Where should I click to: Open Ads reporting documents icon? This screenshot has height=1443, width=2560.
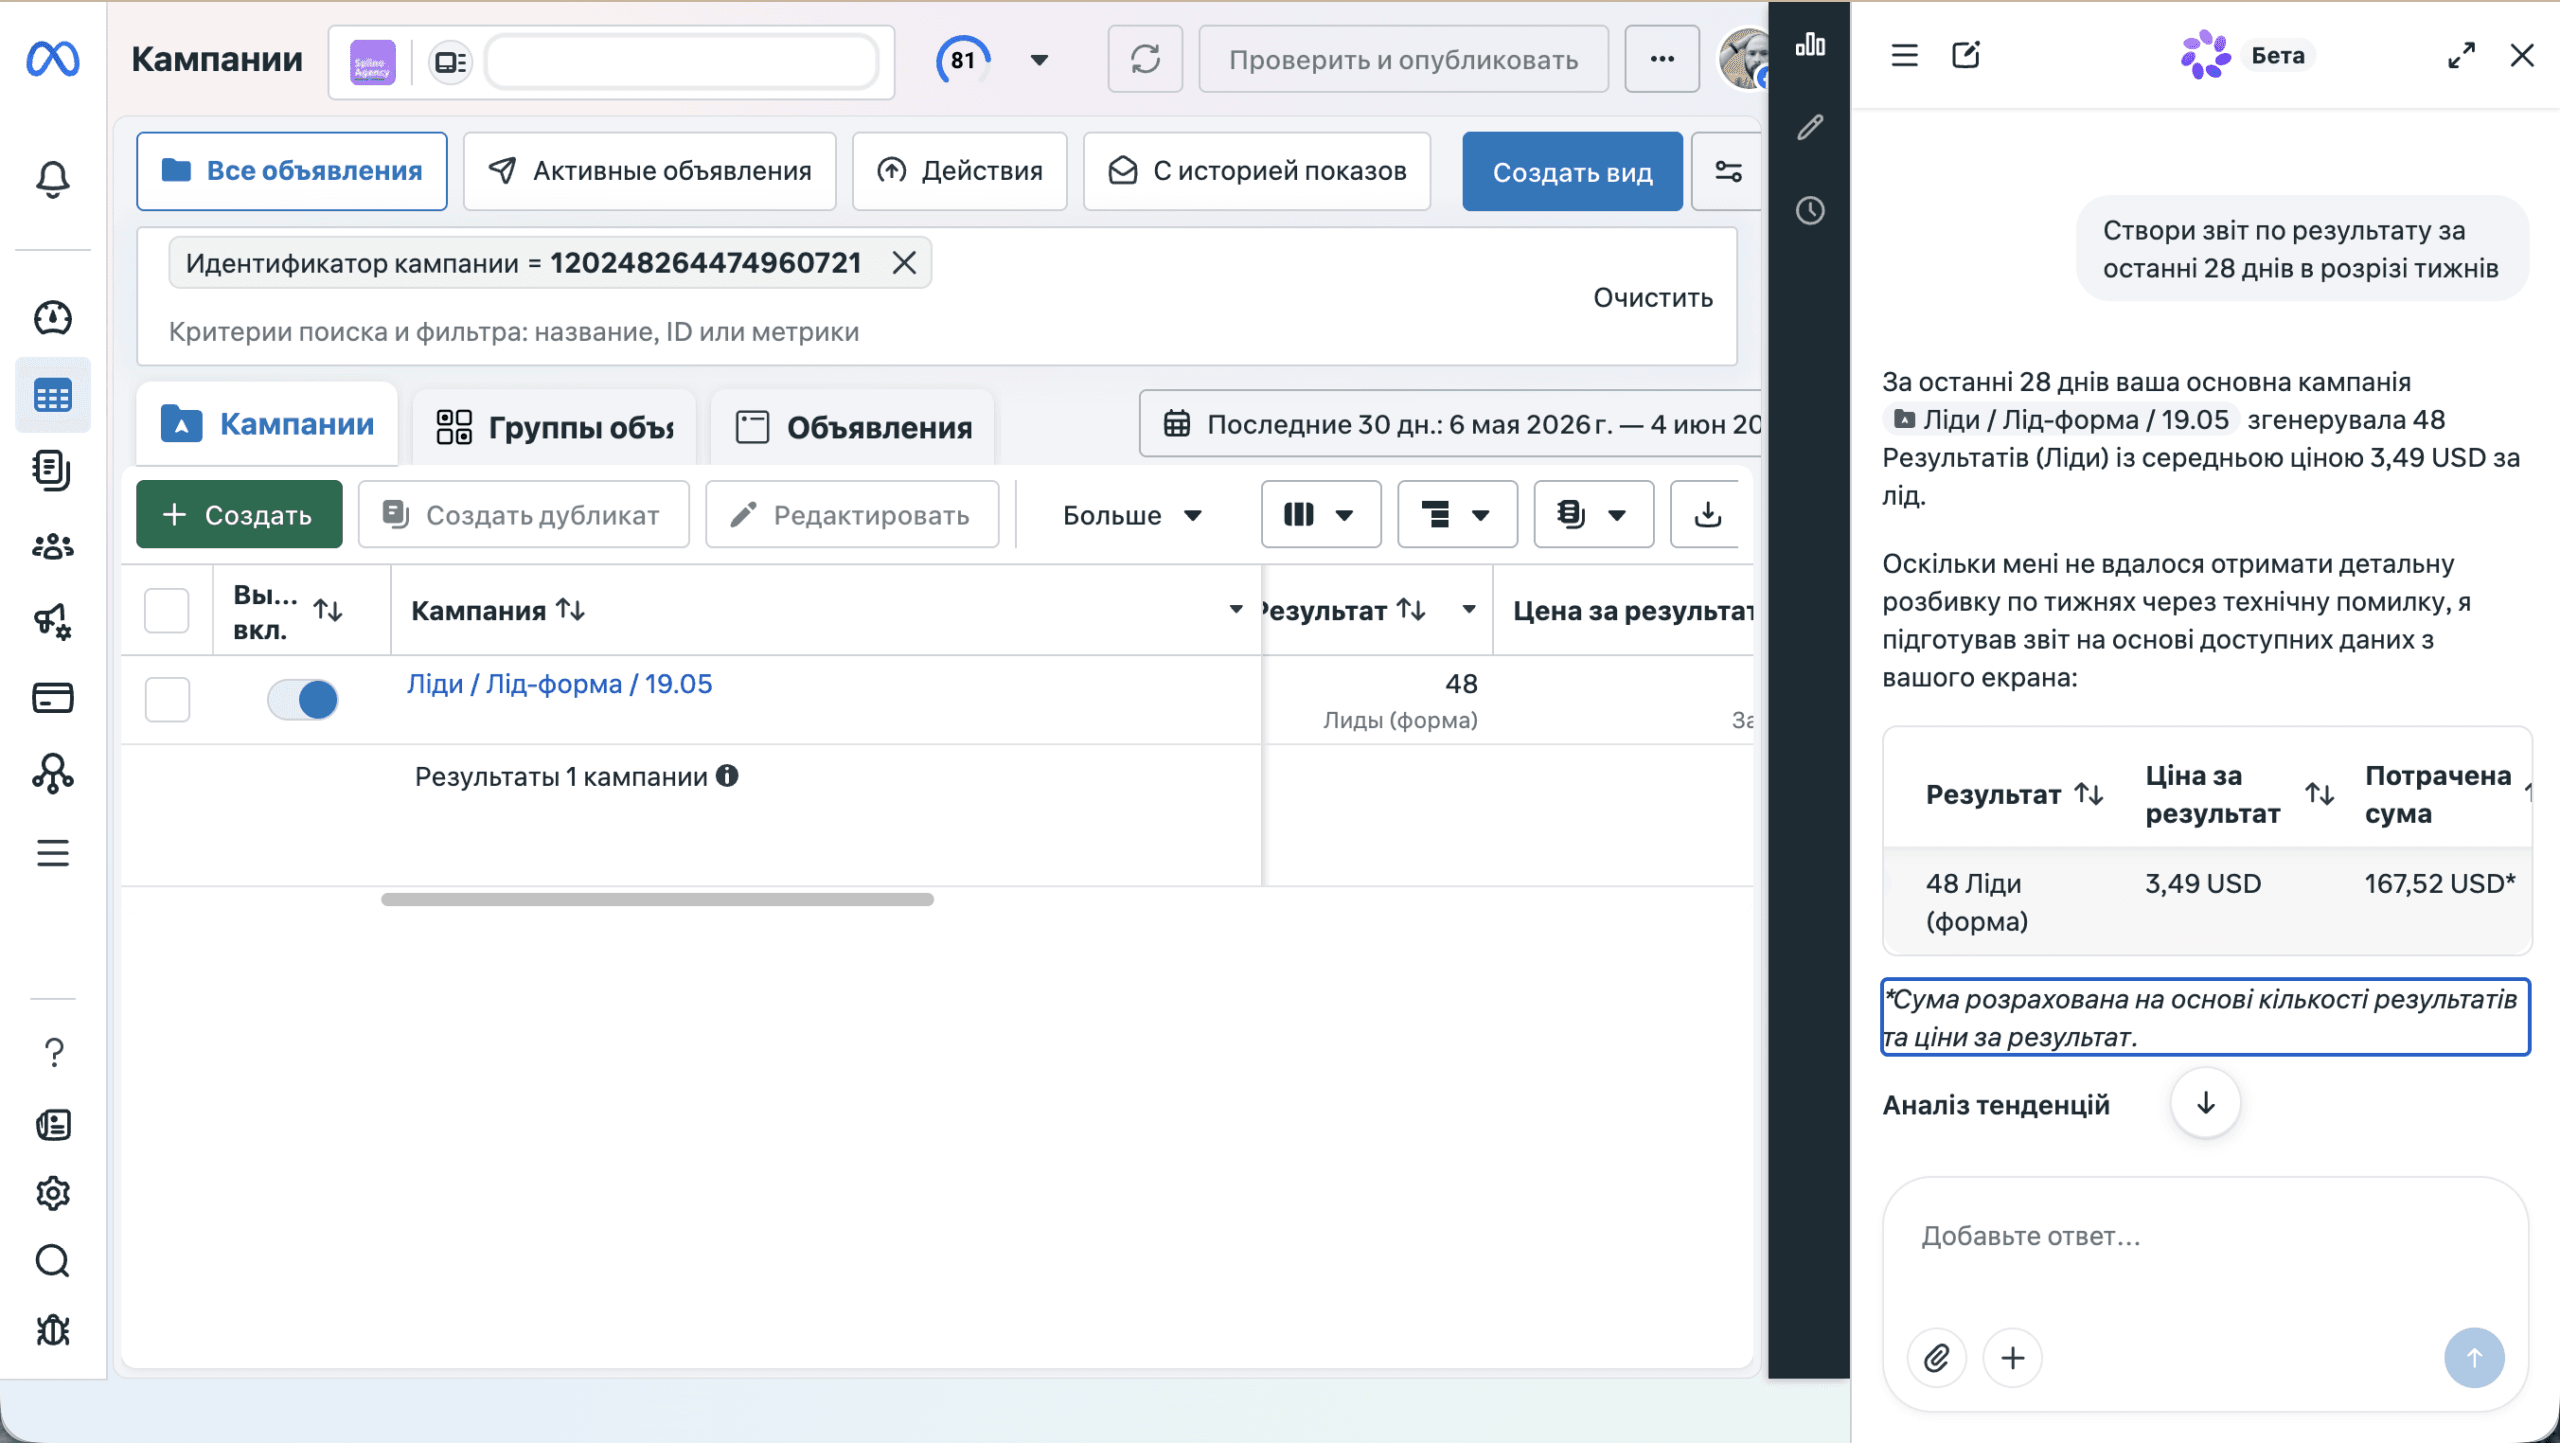coord(53,471)
